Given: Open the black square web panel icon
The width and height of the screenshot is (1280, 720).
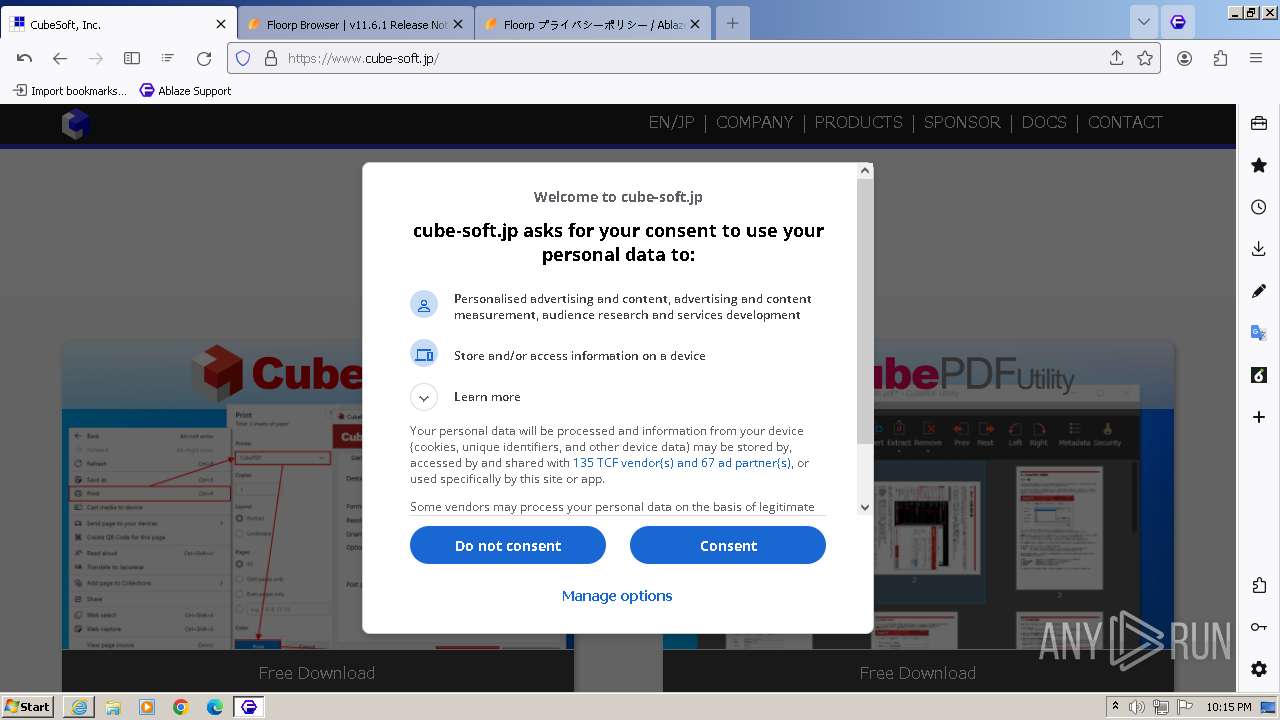Looking at the screenshot, I should click(1259, 375).
